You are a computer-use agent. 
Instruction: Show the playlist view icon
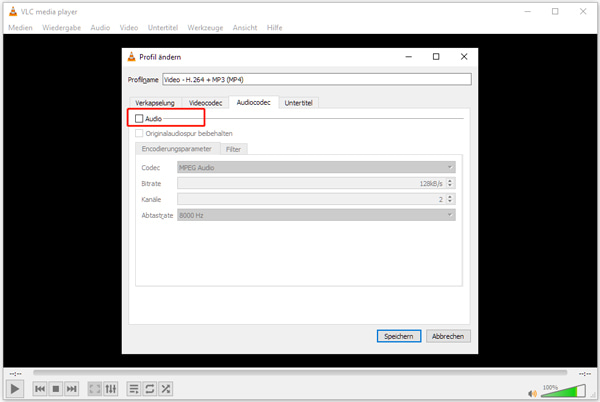tap(134, 389)
